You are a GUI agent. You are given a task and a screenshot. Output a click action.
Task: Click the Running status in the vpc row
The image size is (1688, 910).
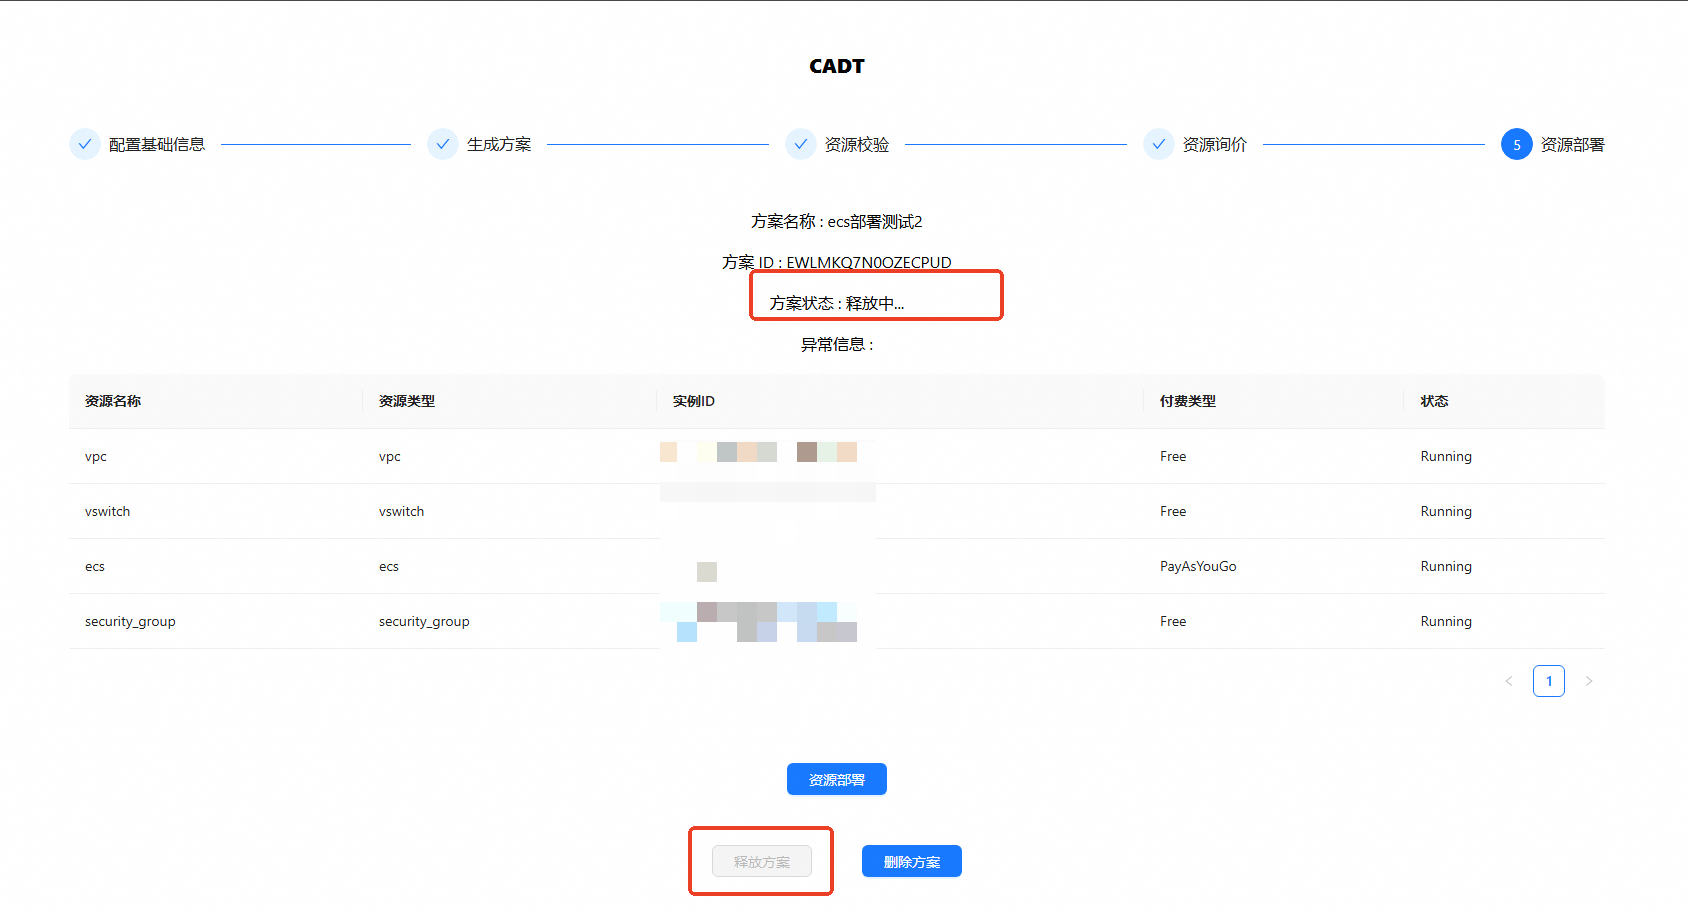tap(1446, 456)
